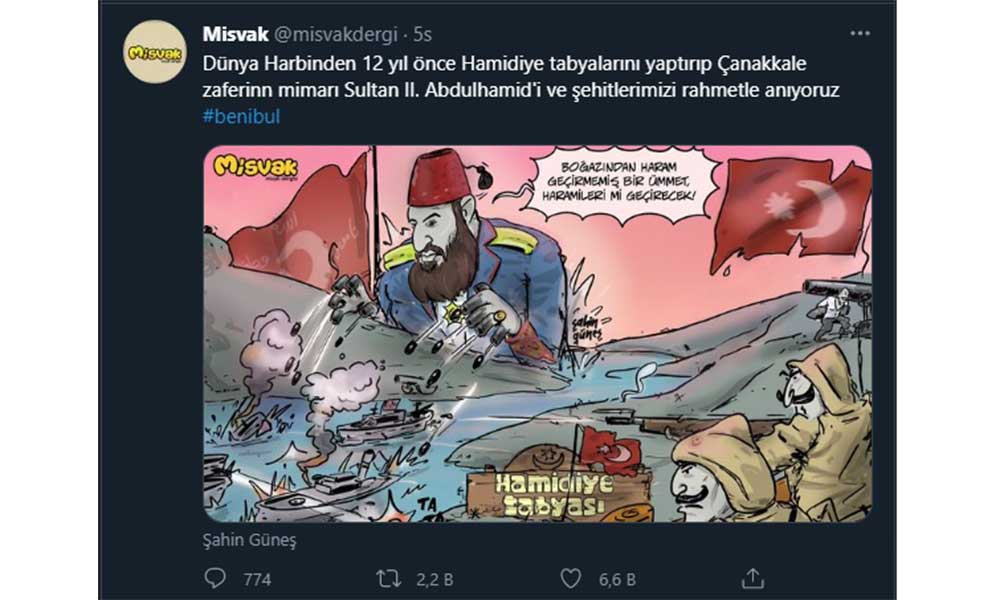Click the Hamidiye tabyası sign in image
The width and height of the screenshot is (1000, 600).
coord(554,494)
